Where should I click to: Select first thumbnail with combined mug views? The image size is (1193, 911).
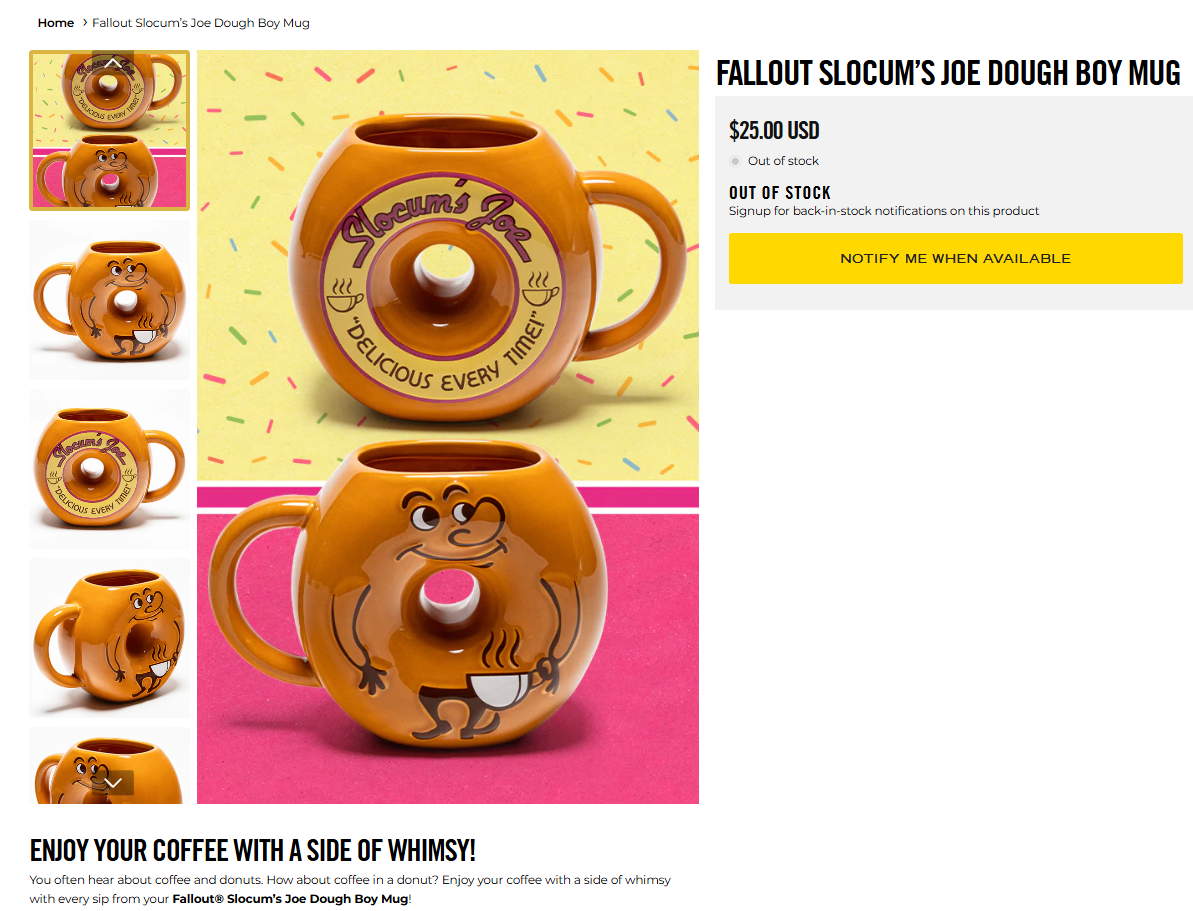(x=110, y=130)
